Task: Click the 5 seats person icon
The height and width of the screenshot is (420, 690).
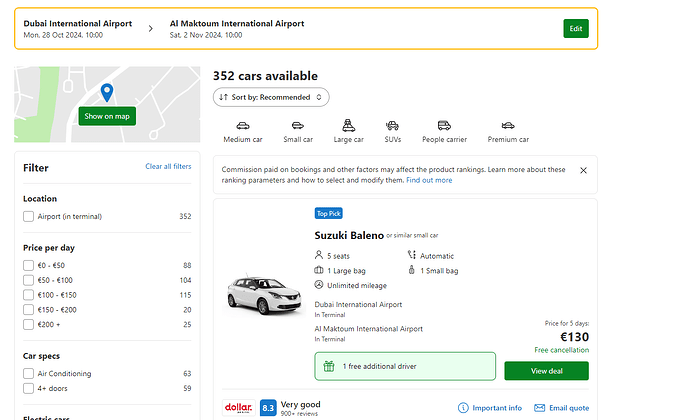Action: click(x=319, y=255)
